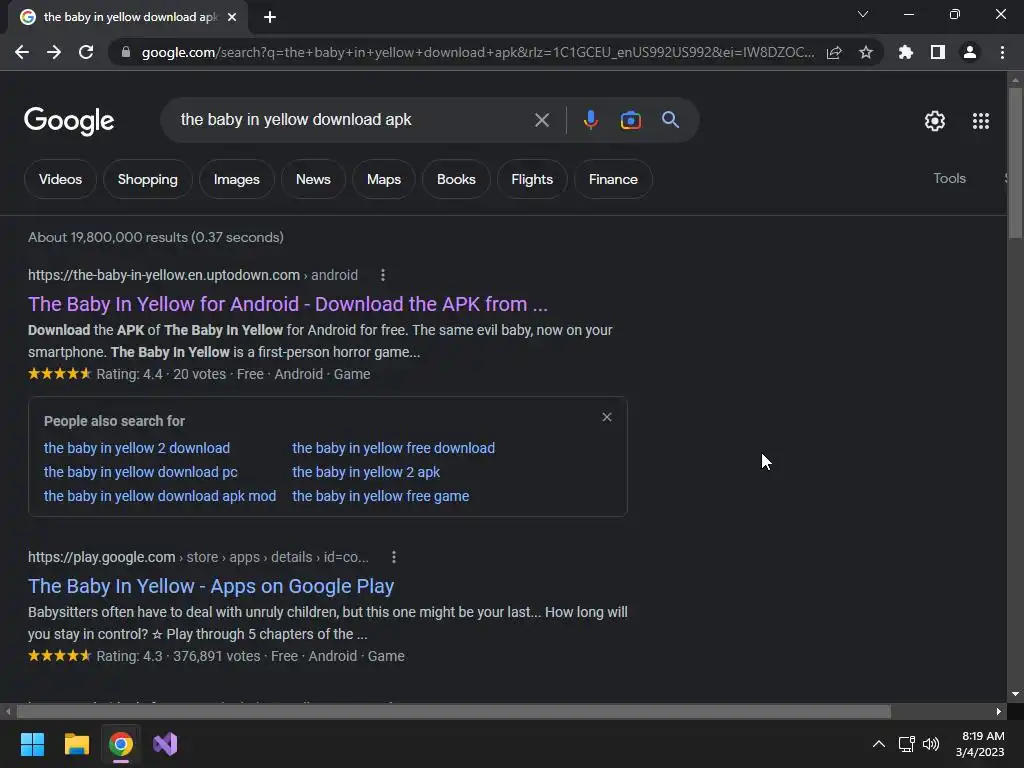Viewport: 1024px width, 768px height.
Task: Open Windows Start menu
Action: click(32, 744)
